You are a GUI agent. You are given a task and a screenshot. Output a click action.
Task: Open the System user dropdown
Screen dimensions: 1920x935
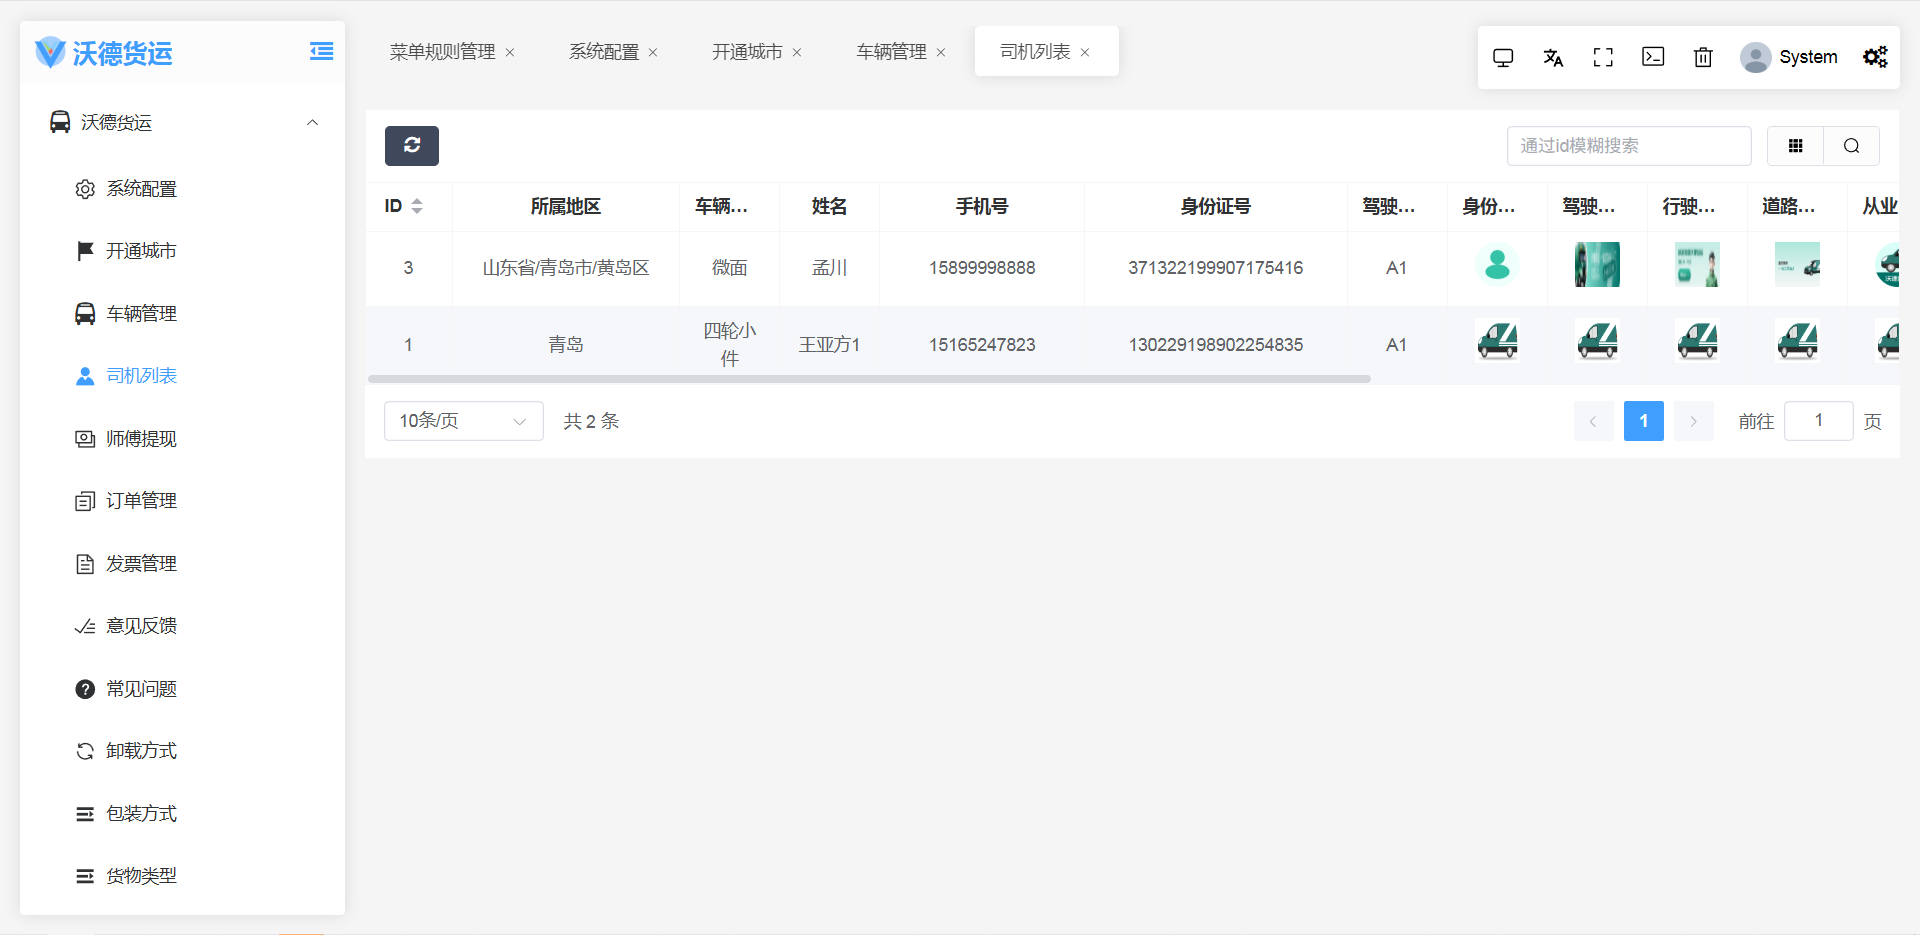[1789, 58]
